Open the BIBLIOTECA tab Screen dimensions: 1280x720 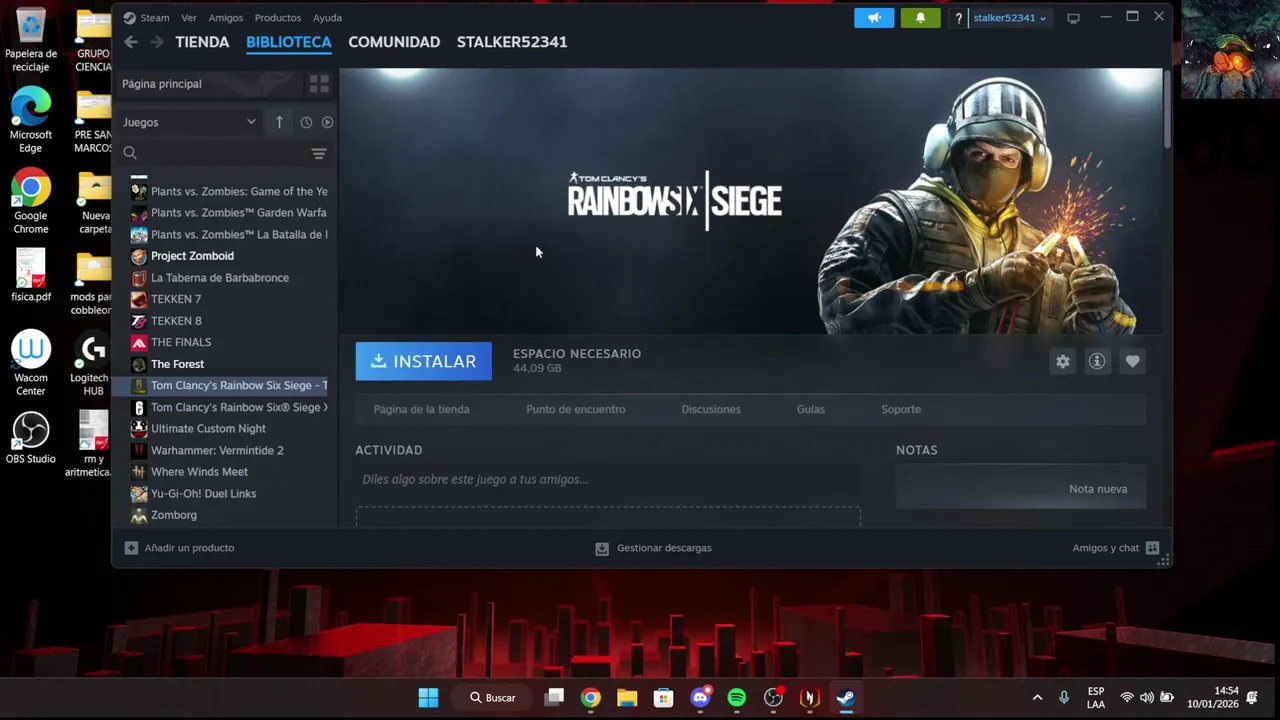coord(288,42)
